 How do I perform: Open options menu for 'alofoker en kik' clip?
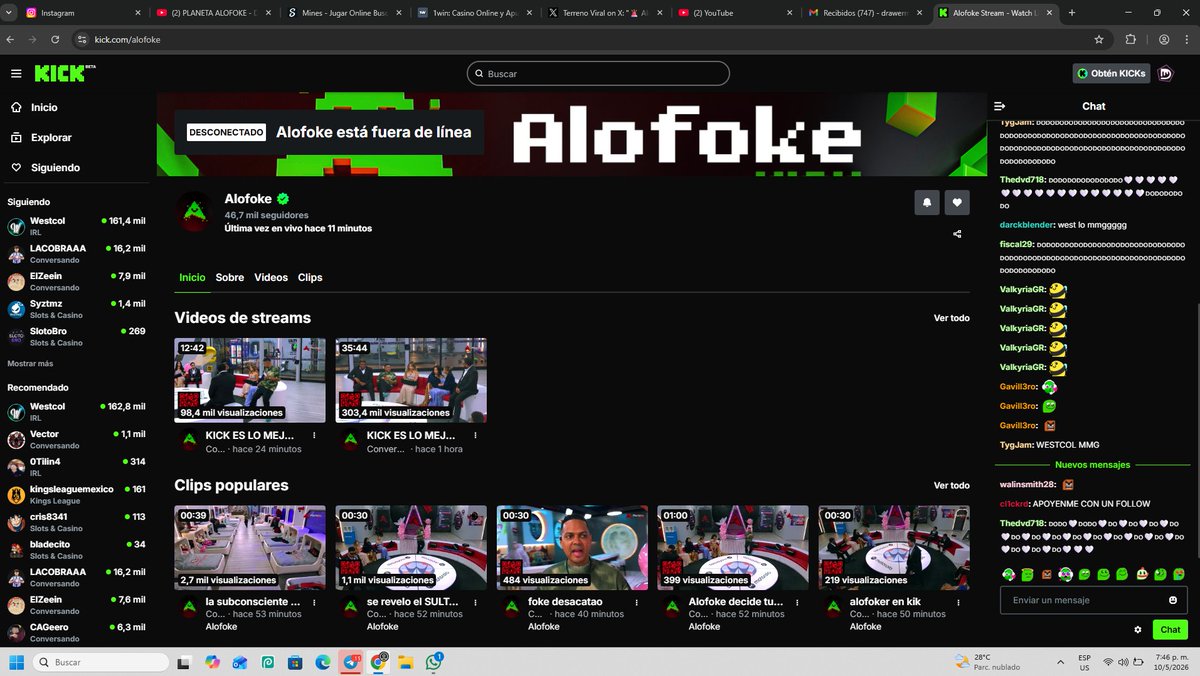(x=958, y=603)
